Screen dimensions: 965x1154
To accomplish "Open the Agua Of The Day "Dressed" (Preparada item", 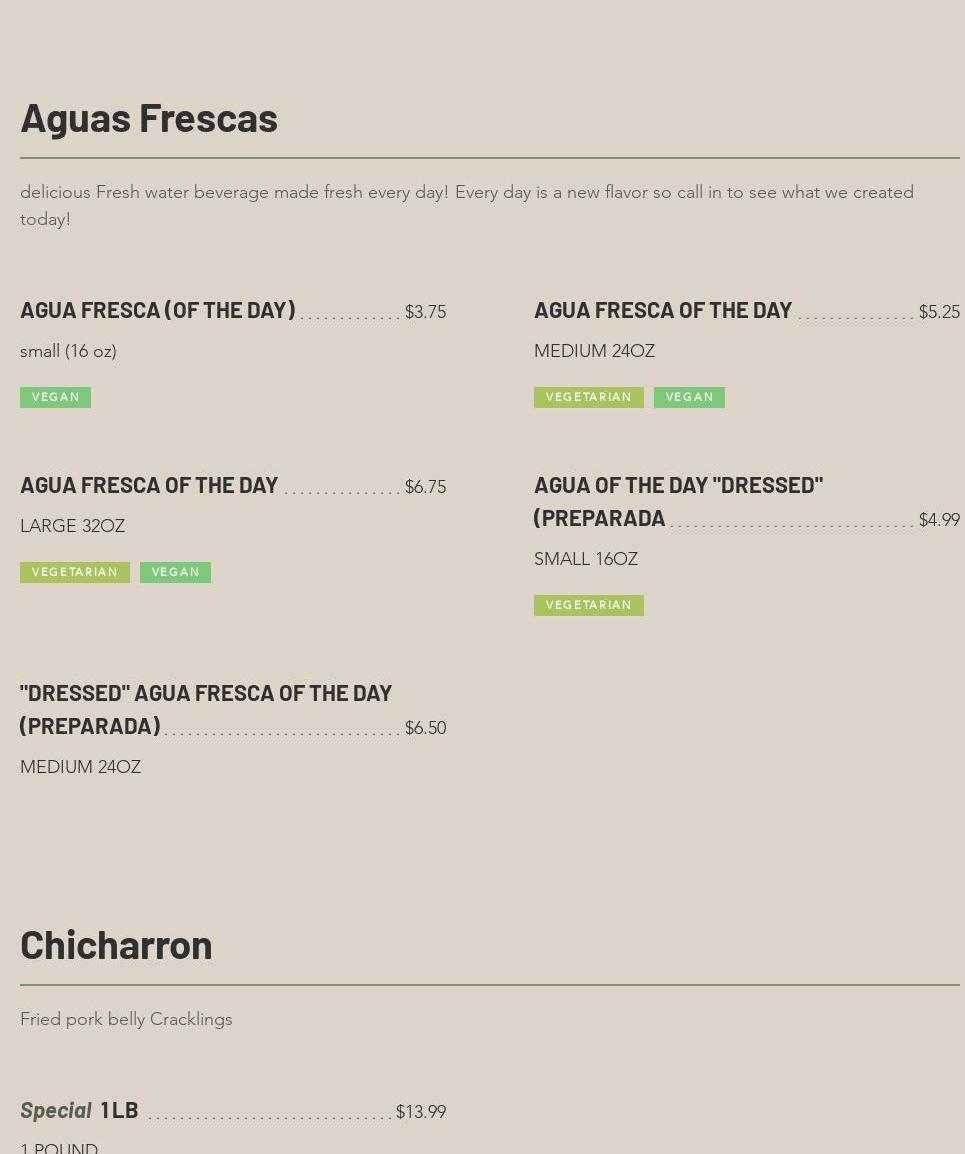I will click(x=678, y=500).
